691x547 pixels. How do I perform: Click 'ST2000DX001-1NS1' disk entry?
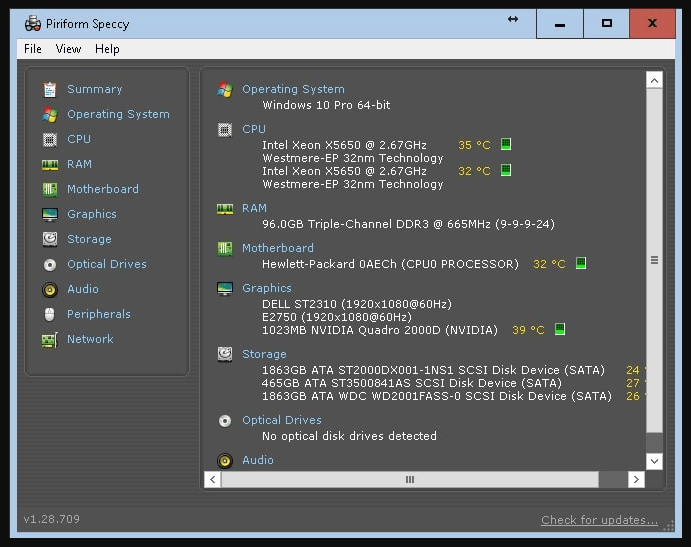pos(433,370)
